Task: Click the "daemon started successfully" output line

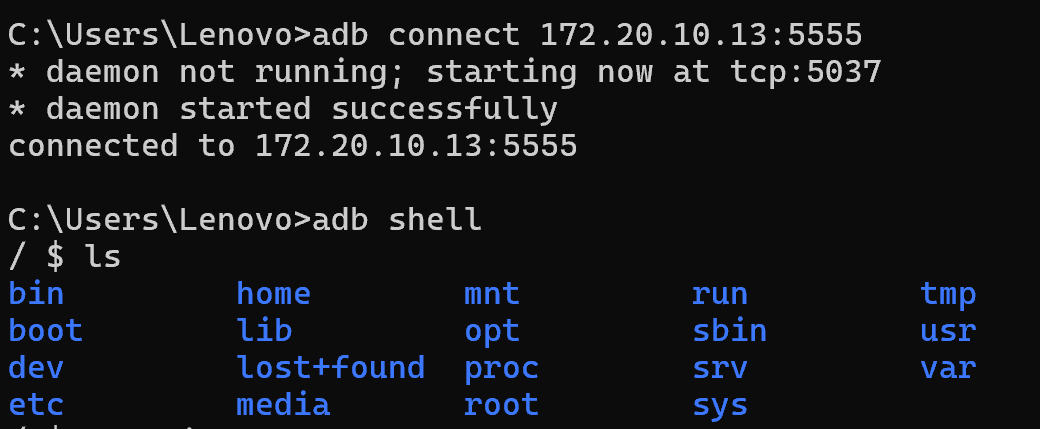Action: (282, 109)
